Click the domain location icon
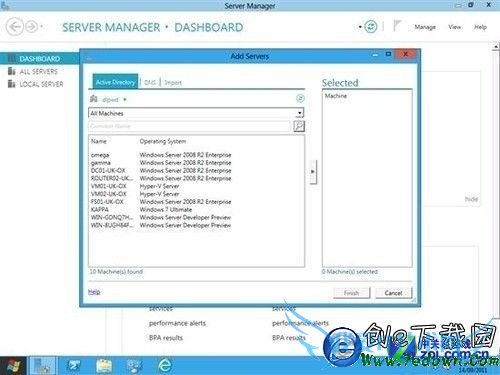This screenshot has width=500, height=375. [94, 99]
